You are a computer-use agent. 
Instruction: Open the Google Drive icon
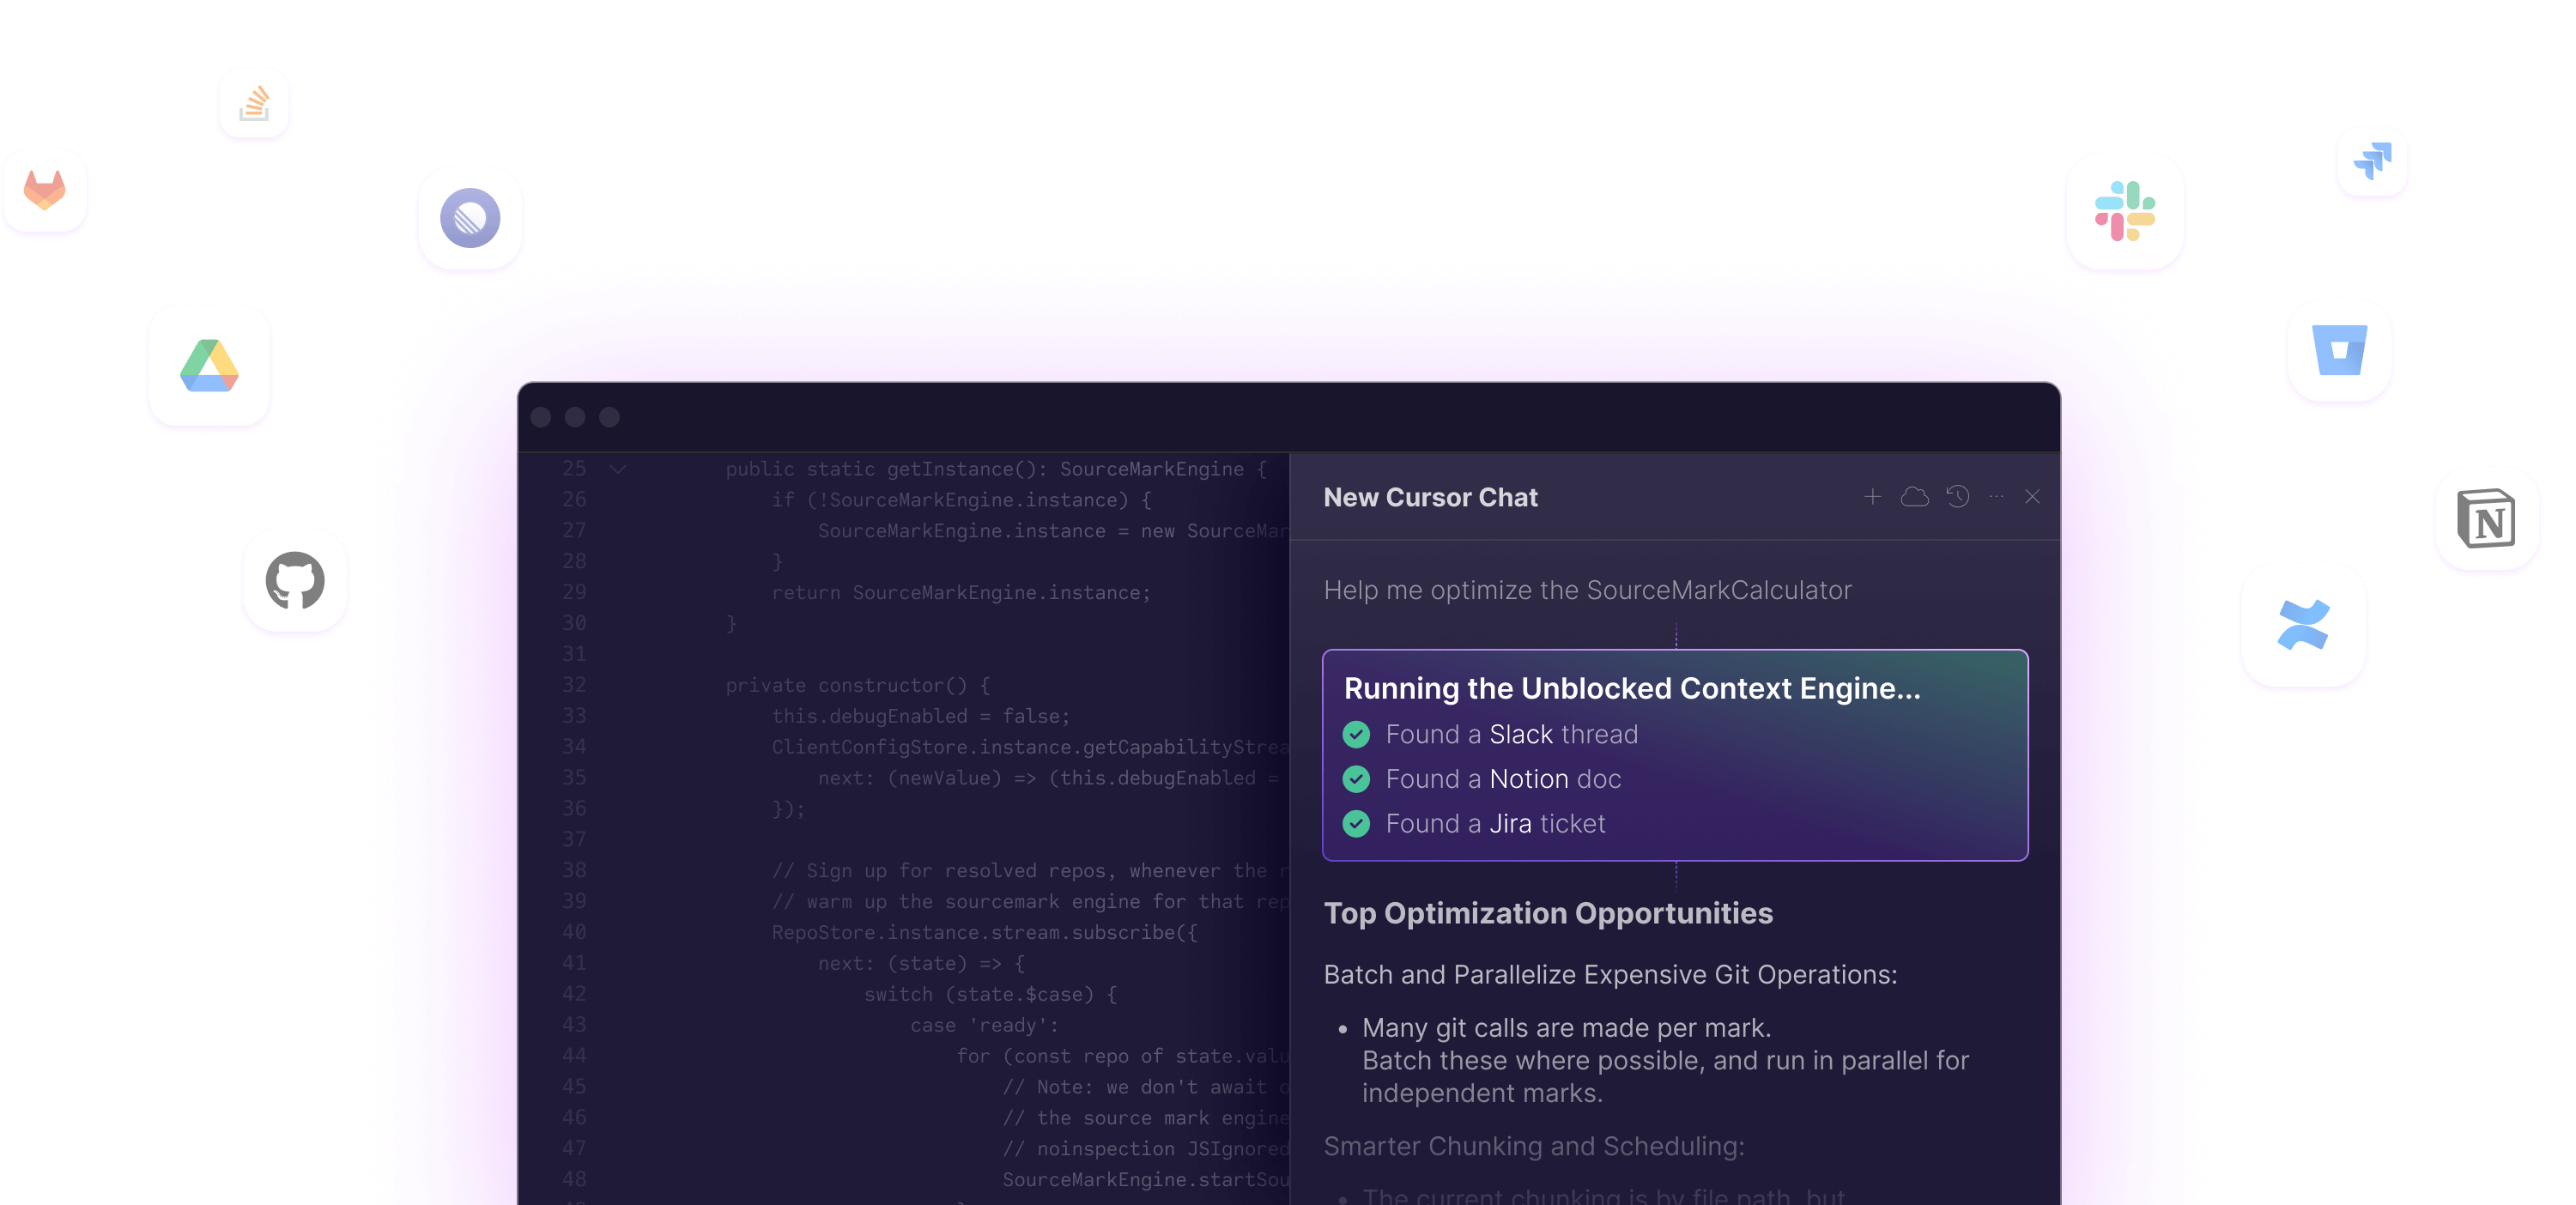pos(209,366)
